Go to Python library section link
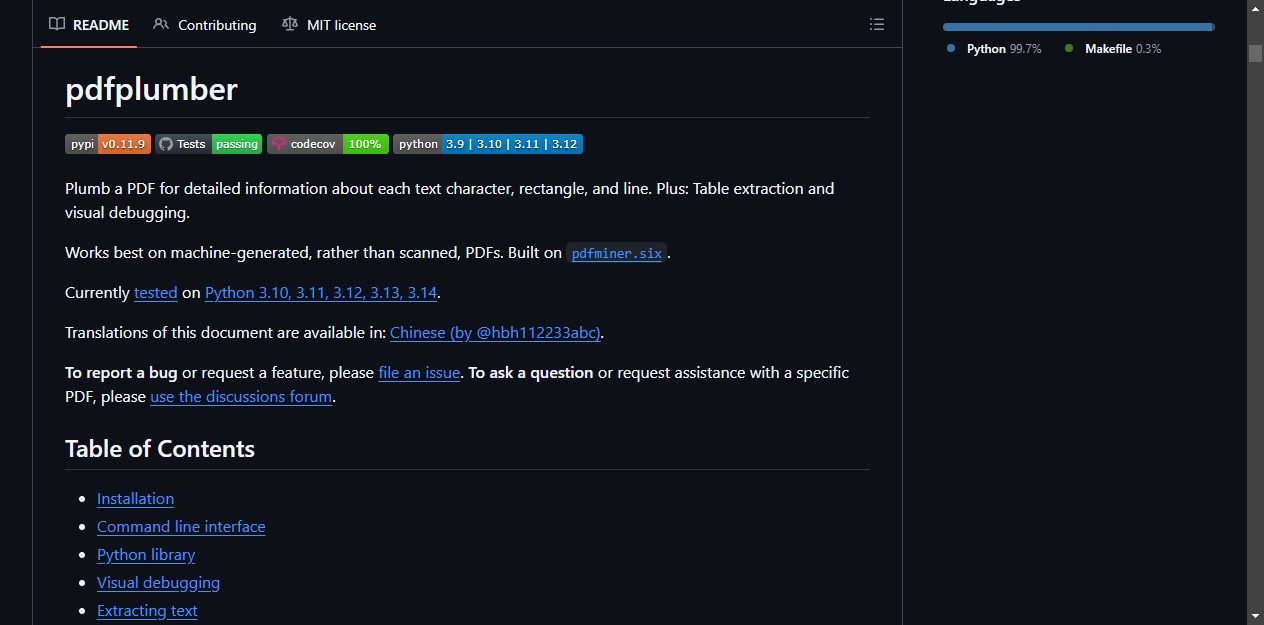This screenshot has height=625, width=1264. 146,555
